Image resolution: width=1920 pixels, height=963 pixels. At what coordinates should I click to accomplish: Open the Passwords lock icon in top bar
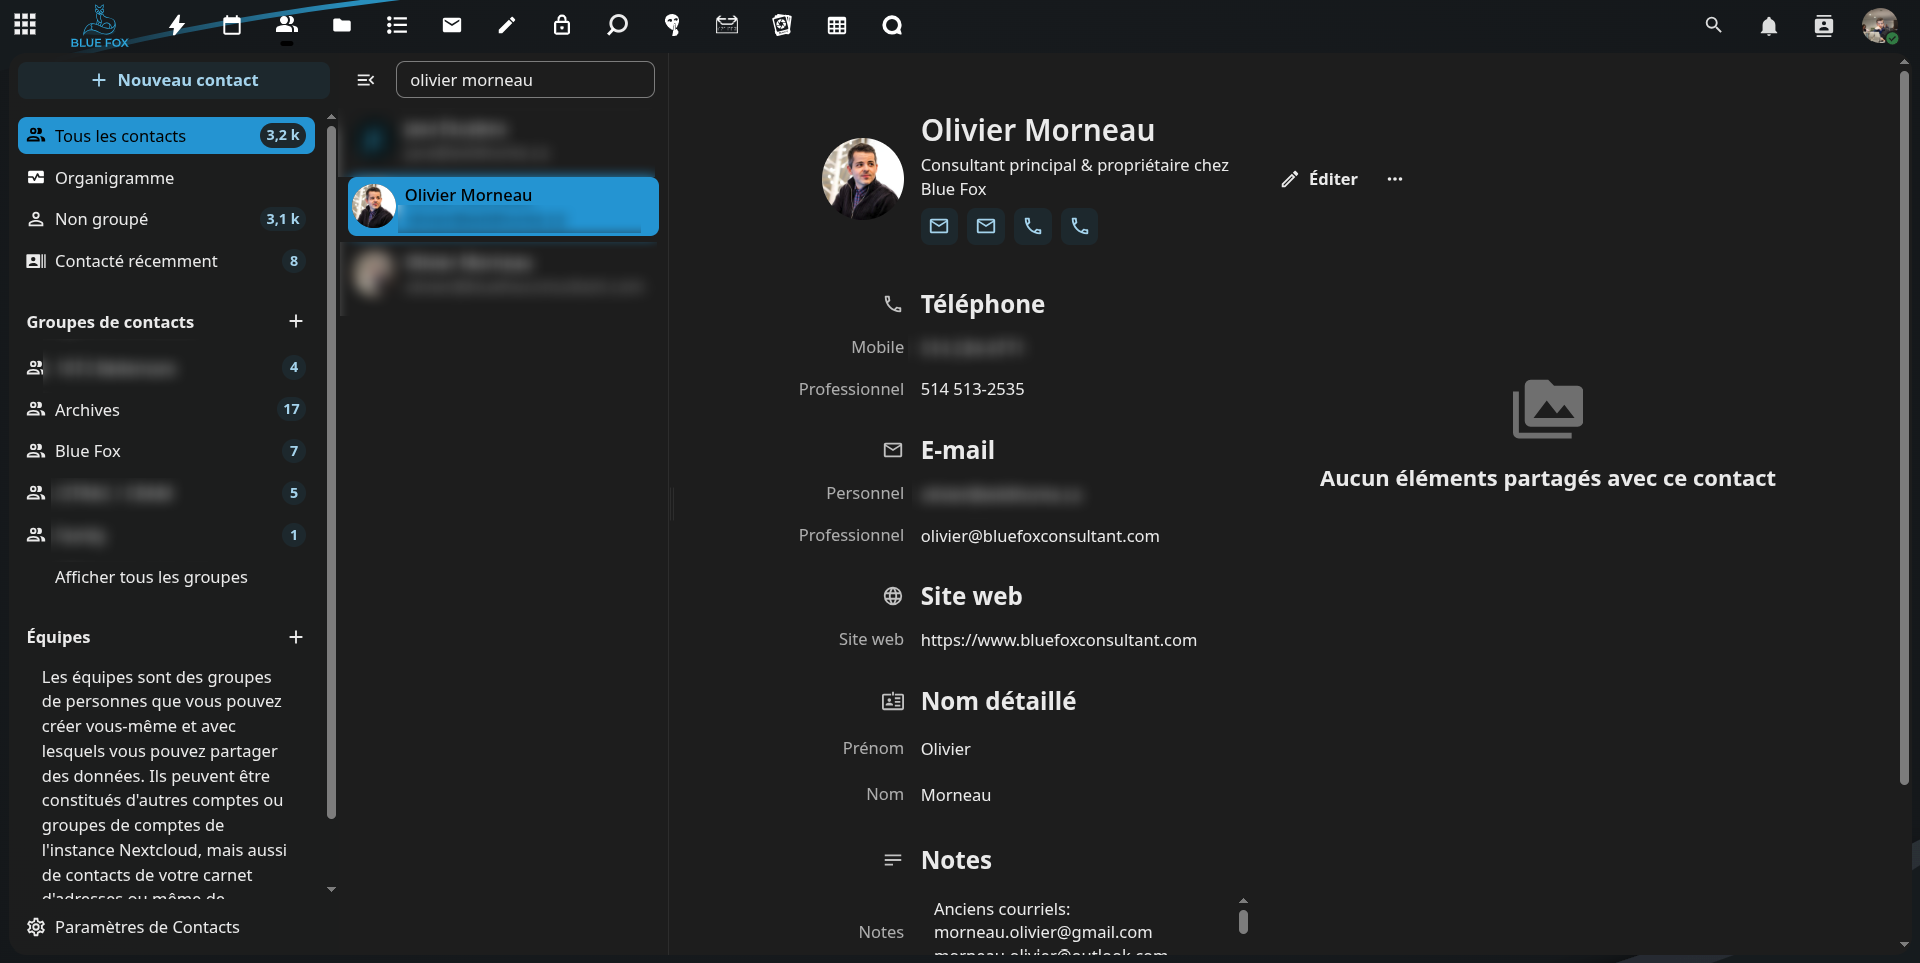[x=562, y=26]
